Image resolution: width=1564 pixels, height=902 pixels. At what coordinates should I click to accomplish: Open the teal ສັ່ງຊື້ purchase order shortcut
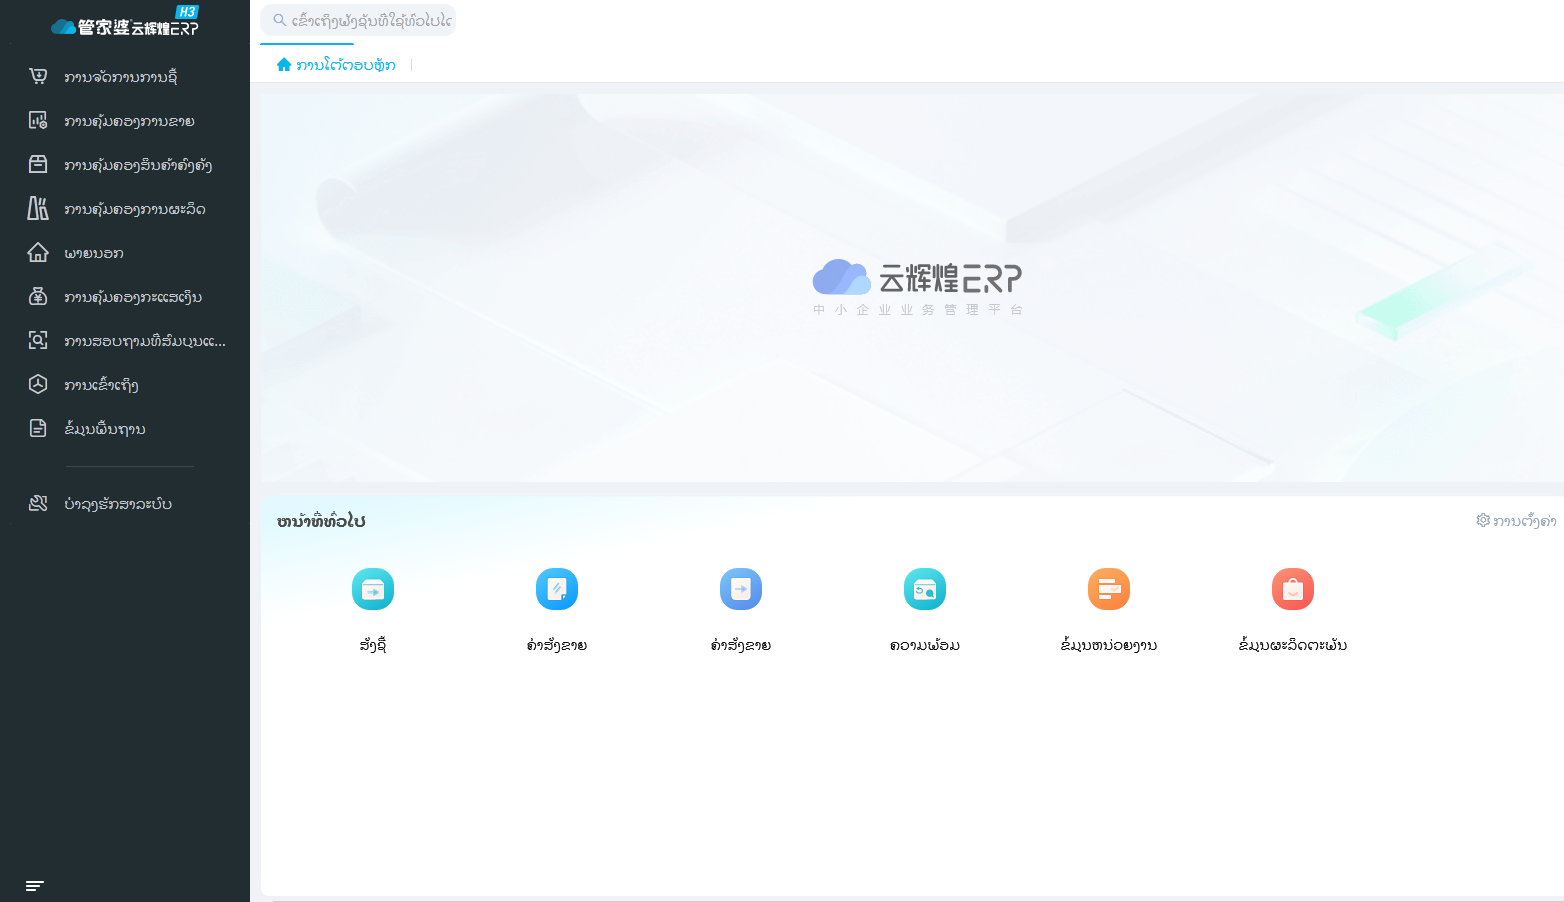pyautogui.click(x=373, y=589)
